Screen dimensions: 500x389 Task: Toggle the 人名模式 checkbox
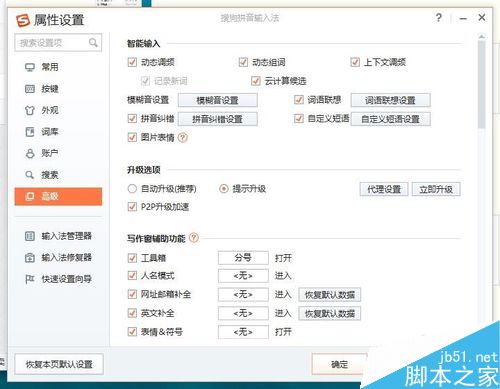(132, 276)
